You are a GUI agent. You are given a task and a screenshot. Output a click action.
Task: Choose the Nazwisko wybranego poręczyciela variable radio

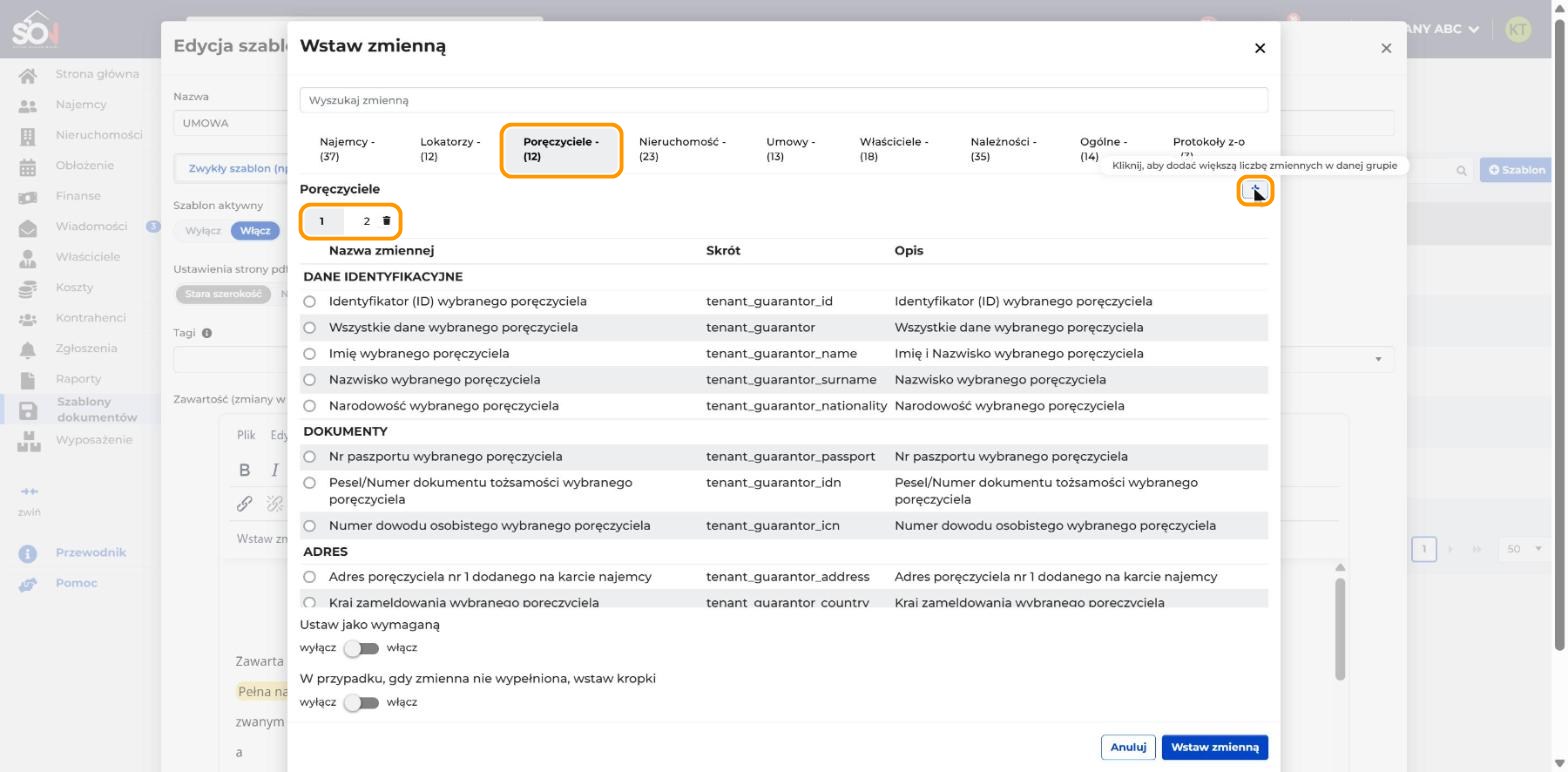(x=310, y=380)
